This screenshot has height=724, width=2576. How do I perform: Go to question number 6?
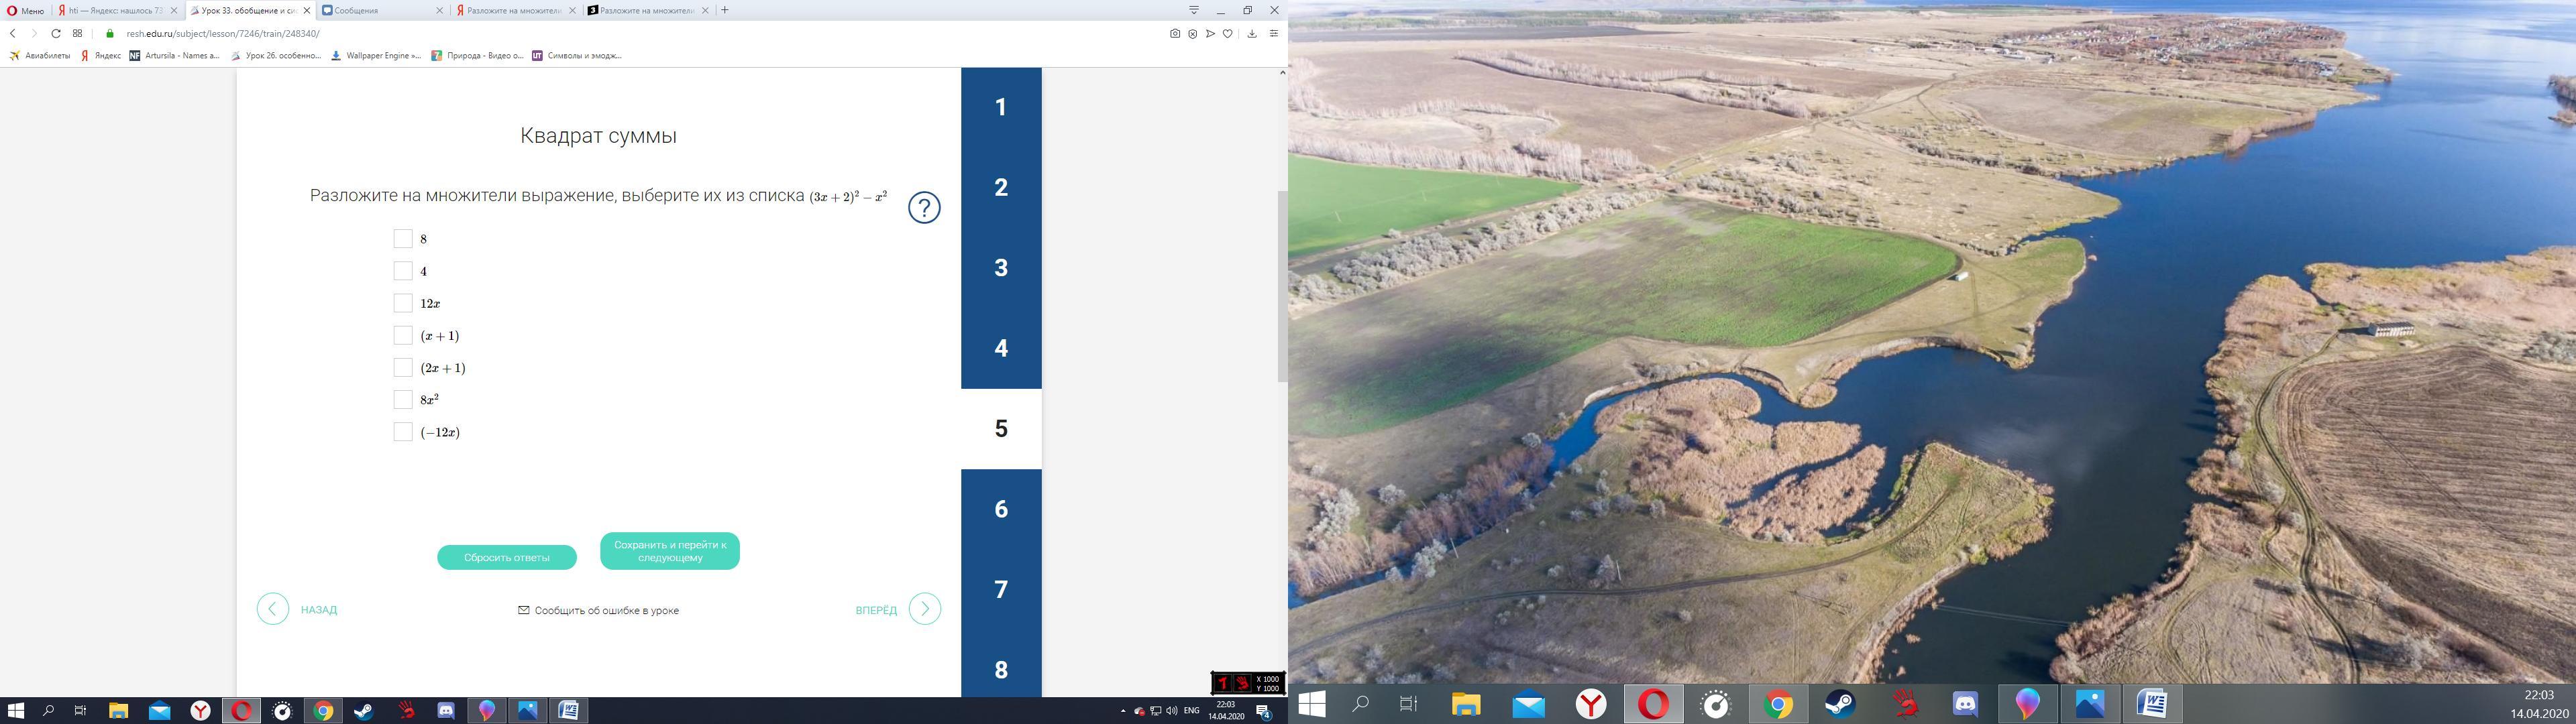pyautogui.click(x=1001, y=509)
